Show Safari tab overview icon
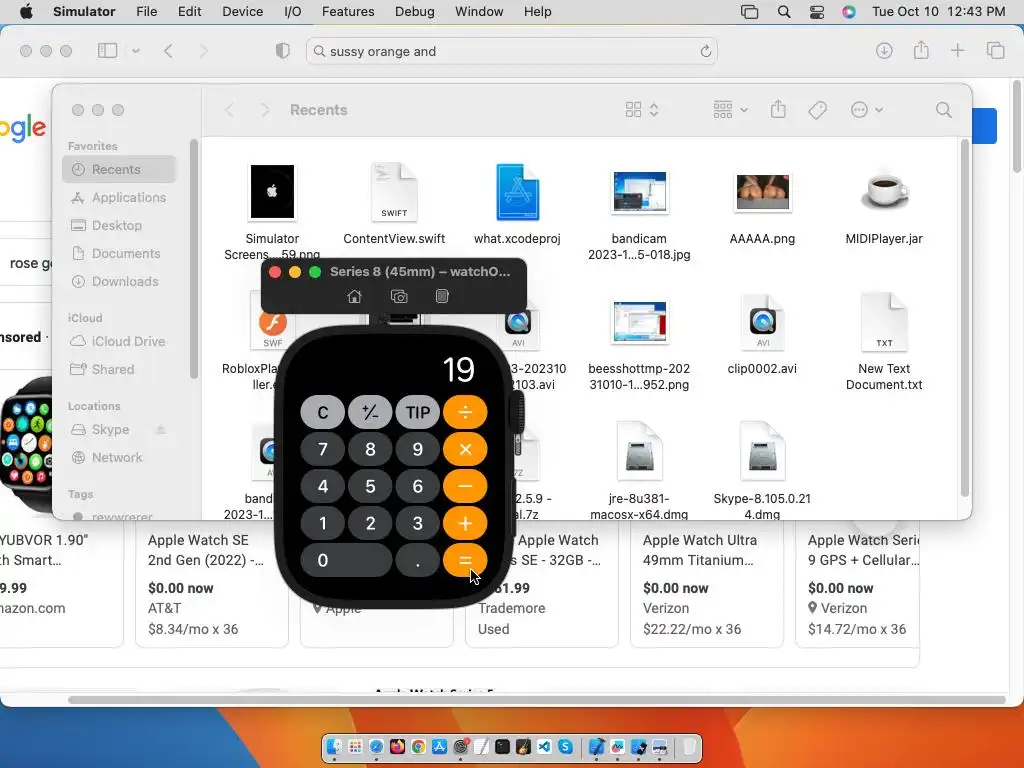 click(x=995, y=50)
